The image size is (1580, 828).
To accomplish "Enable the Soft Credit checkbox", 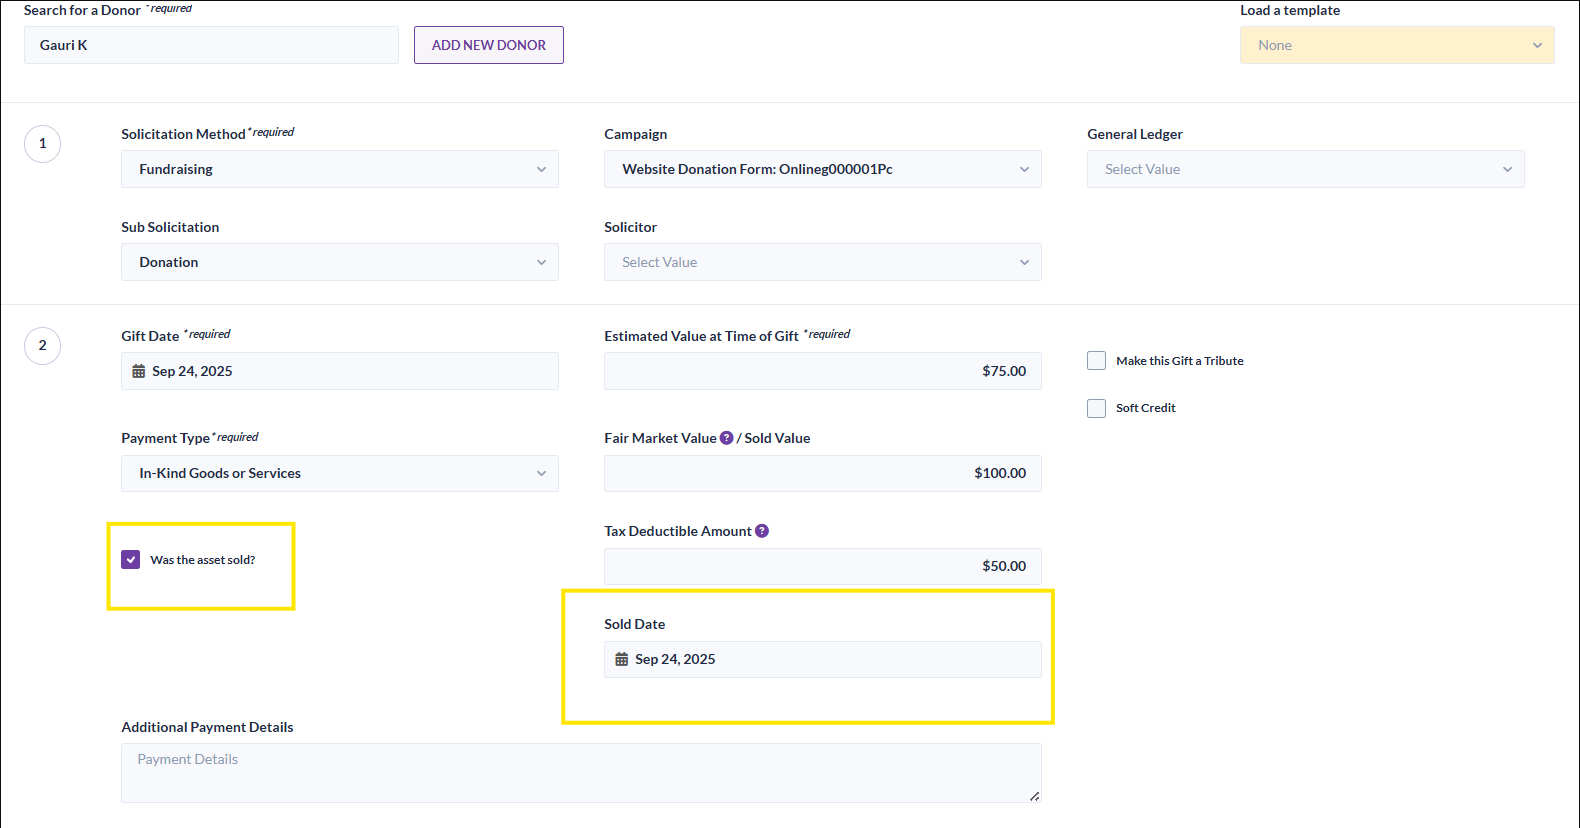I will pyautogui.click(x=1097, y=408).
